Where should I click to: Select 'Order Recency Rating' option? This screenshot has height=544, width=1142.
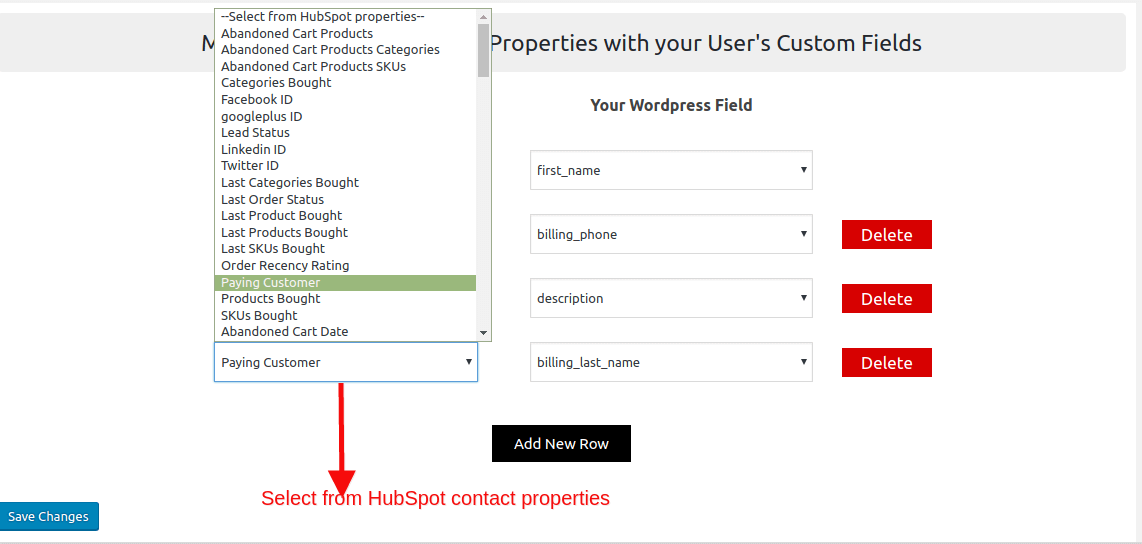click(285, 265)
